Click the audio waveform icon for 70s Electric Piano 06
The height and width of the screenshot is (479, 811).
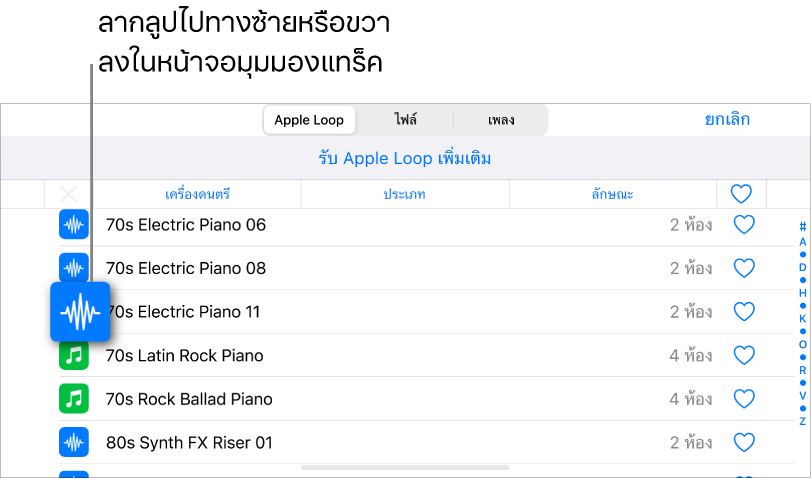[x=73, y=225]
